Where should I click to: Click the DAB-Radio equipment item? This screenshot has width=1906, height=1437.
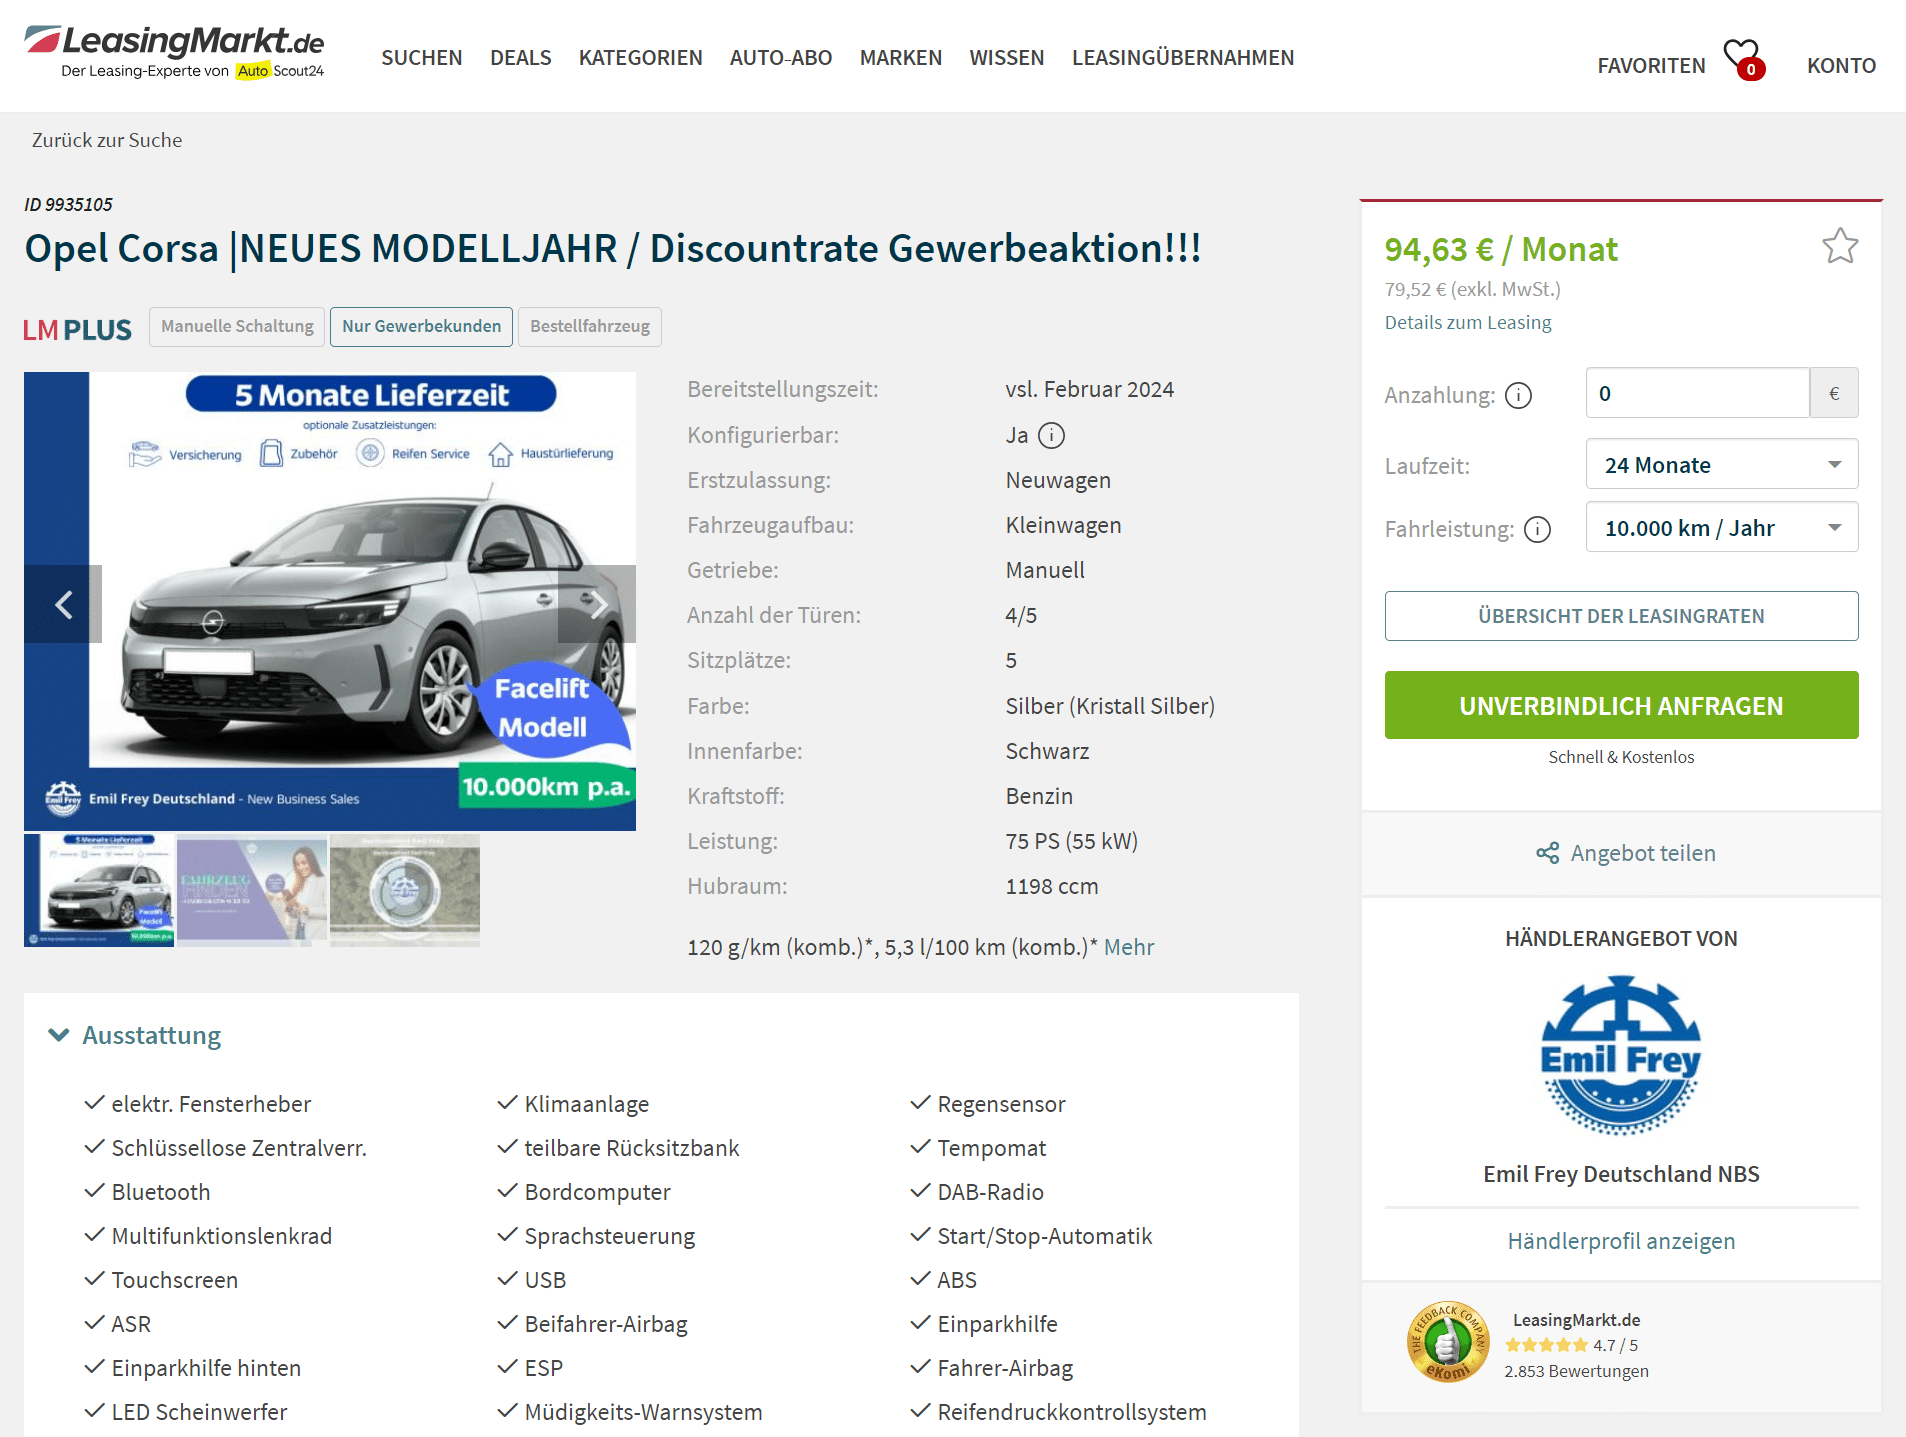tap(990, 1192)
